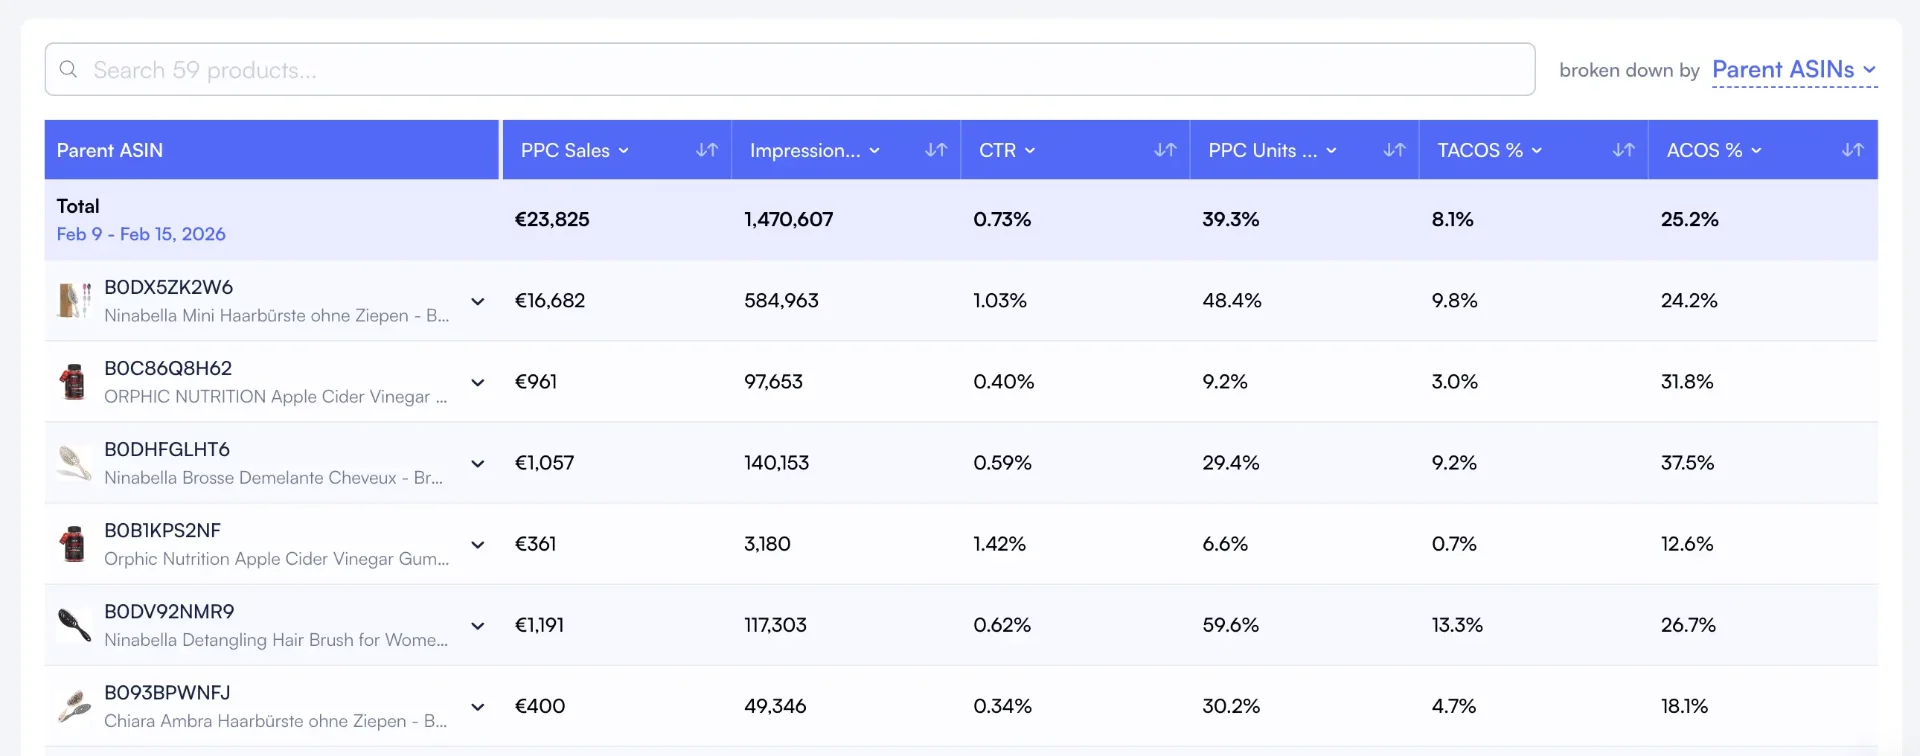1920x756 pixels.
Task: Click the B0C86Q8H62 vinegar bottle thumbnail
Action: click(x=74, y=381)
